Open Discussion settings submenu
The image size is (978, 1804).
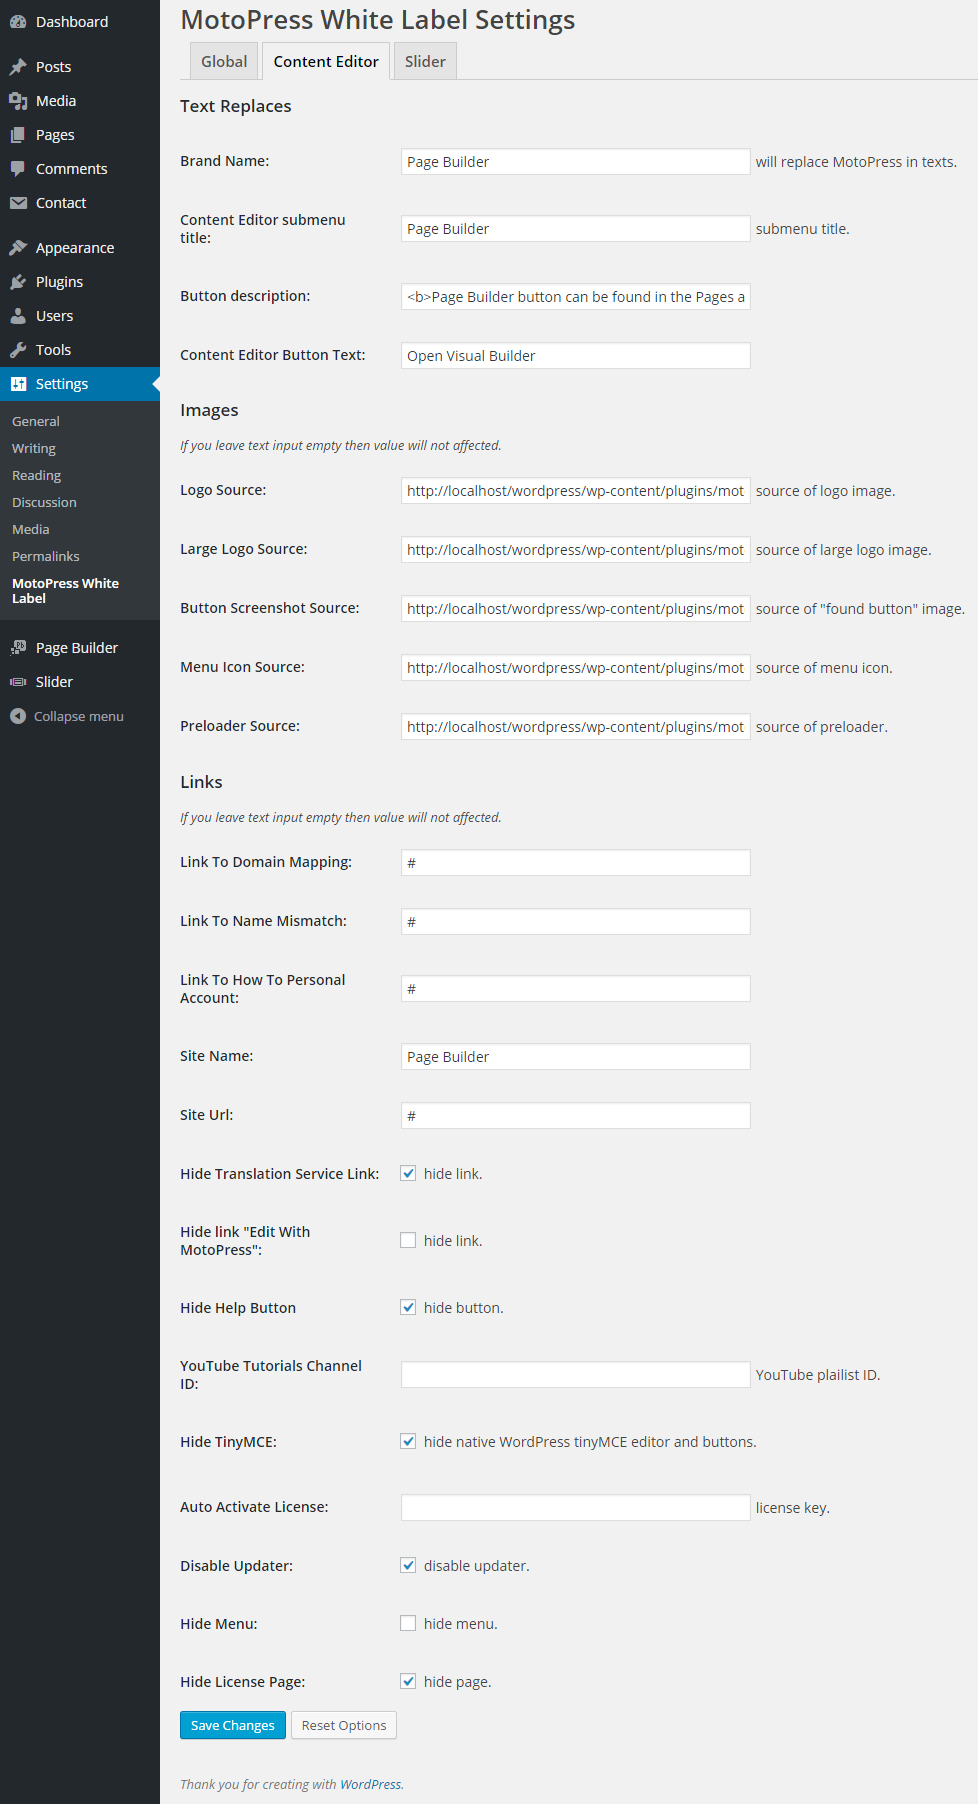pos(44,503)
